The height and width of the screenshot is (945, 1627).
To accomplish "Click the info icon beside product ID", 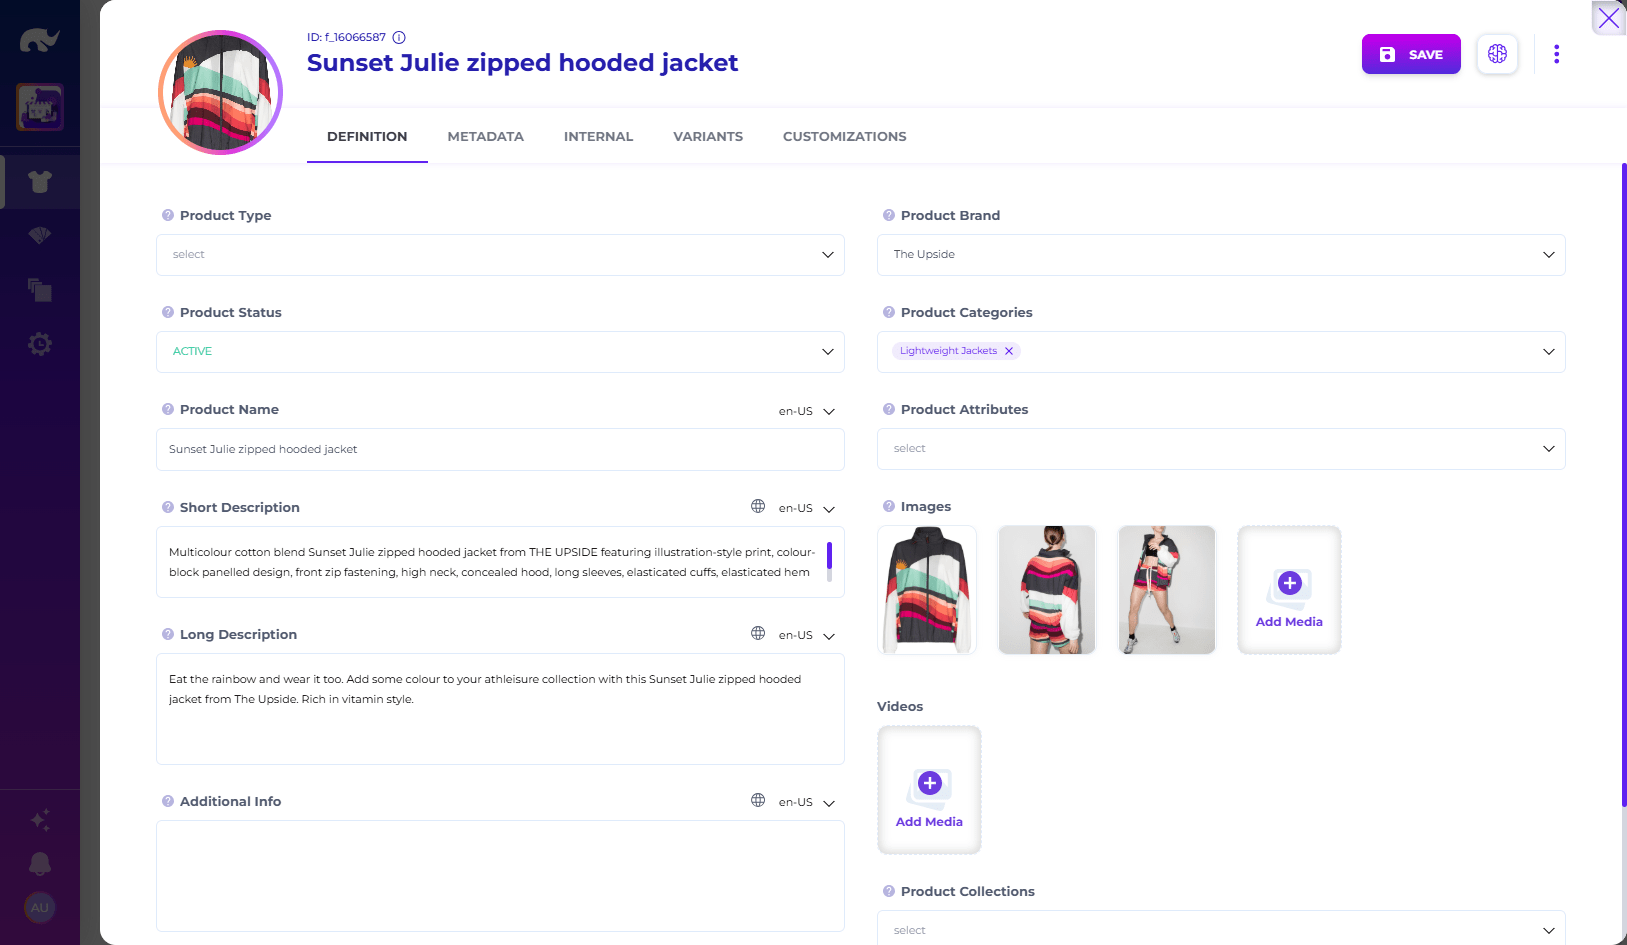I will (399, 37).
